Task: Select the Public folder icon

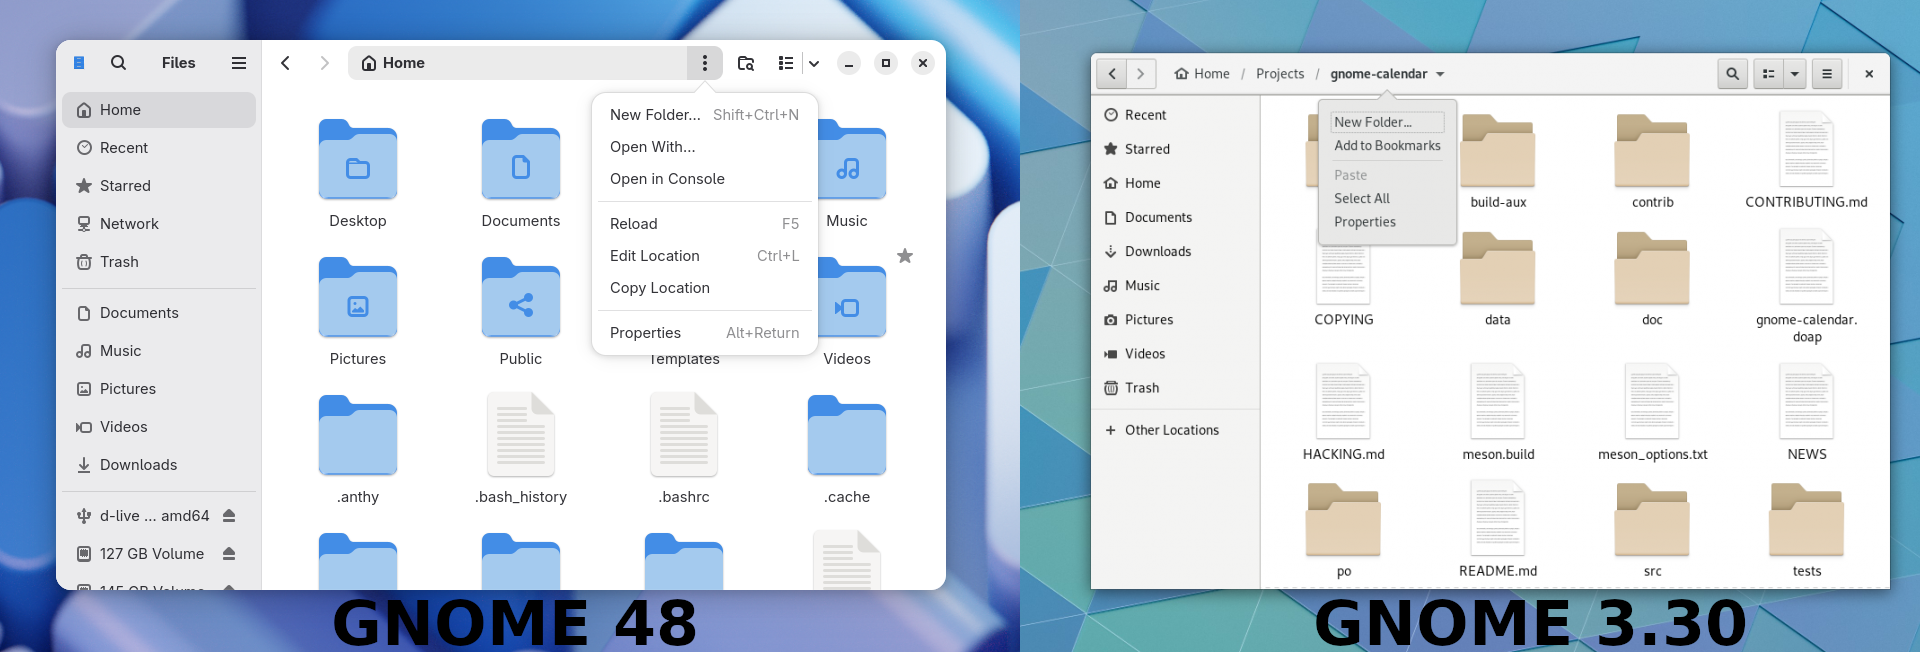Action: point(521,298)
